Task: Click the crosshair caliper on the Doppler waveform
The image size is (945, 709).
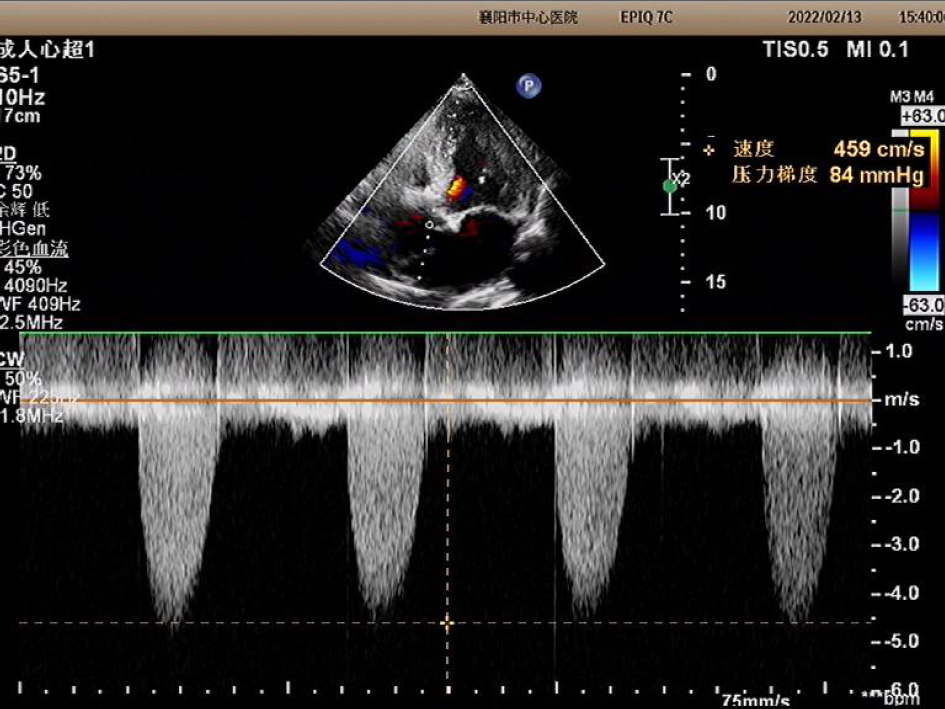Action: 447,623
